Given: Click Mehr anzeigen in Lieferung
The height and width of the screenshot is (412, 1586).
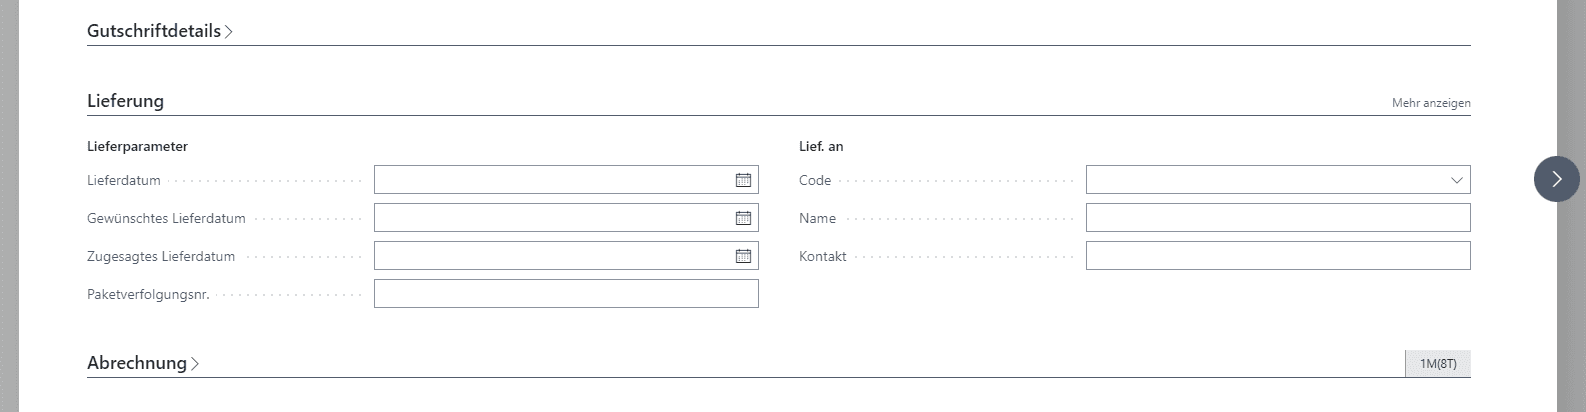Looking at the screenshot, I should coord(1430,103).
